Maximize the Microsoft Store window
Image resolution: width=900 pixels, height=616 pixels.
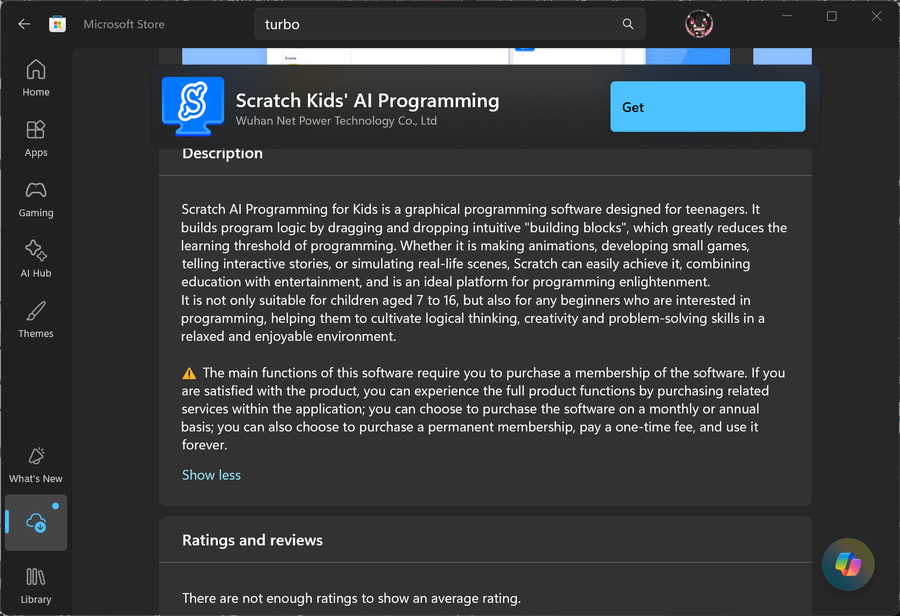click(831, 16)
